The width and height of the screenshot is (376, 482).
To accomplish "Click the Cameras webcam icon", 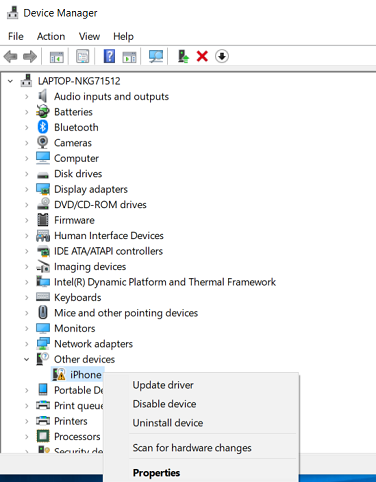I will (x=42, y=143).
